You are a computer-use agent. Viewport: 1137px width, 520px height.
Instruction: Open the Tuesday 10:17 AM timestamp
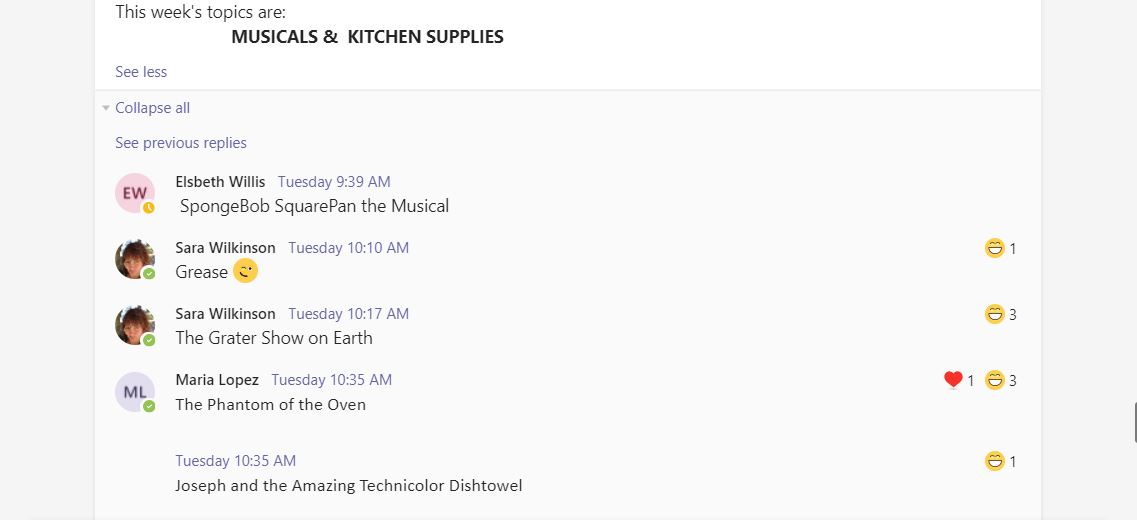click(x=348, y=314)
